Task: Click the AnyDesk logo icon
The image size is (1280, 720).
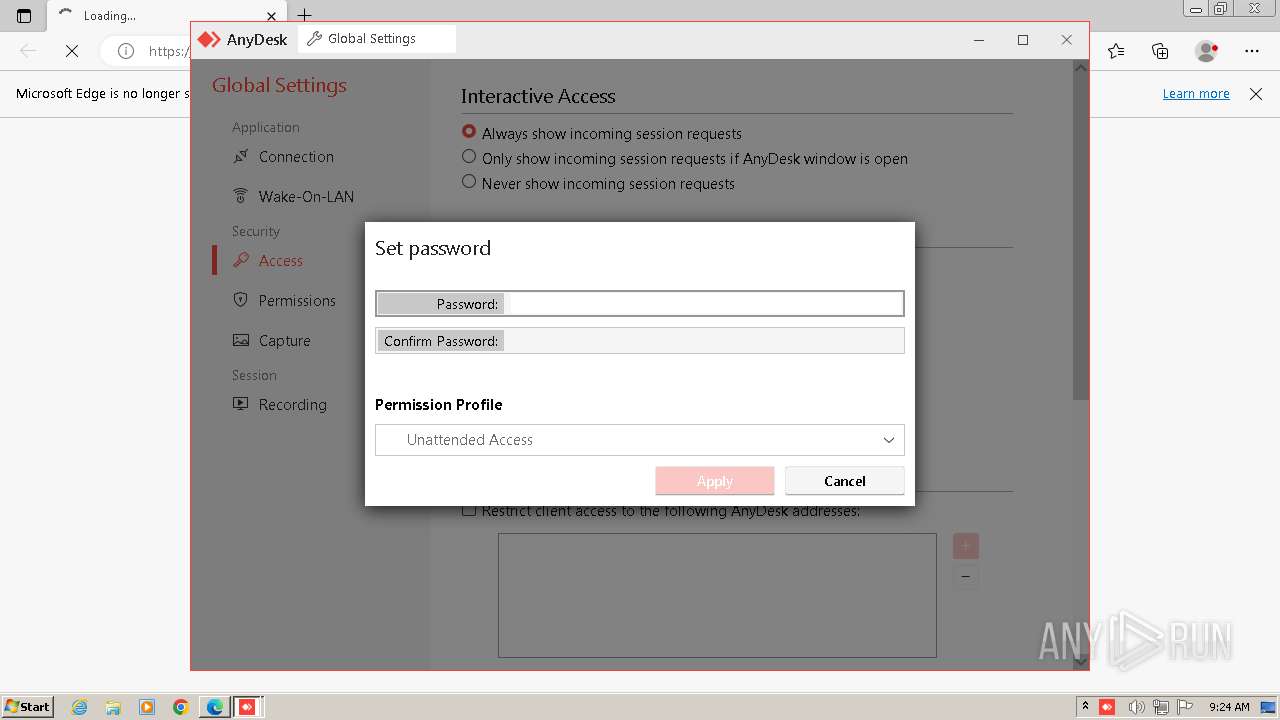Action: click(208, 39)
